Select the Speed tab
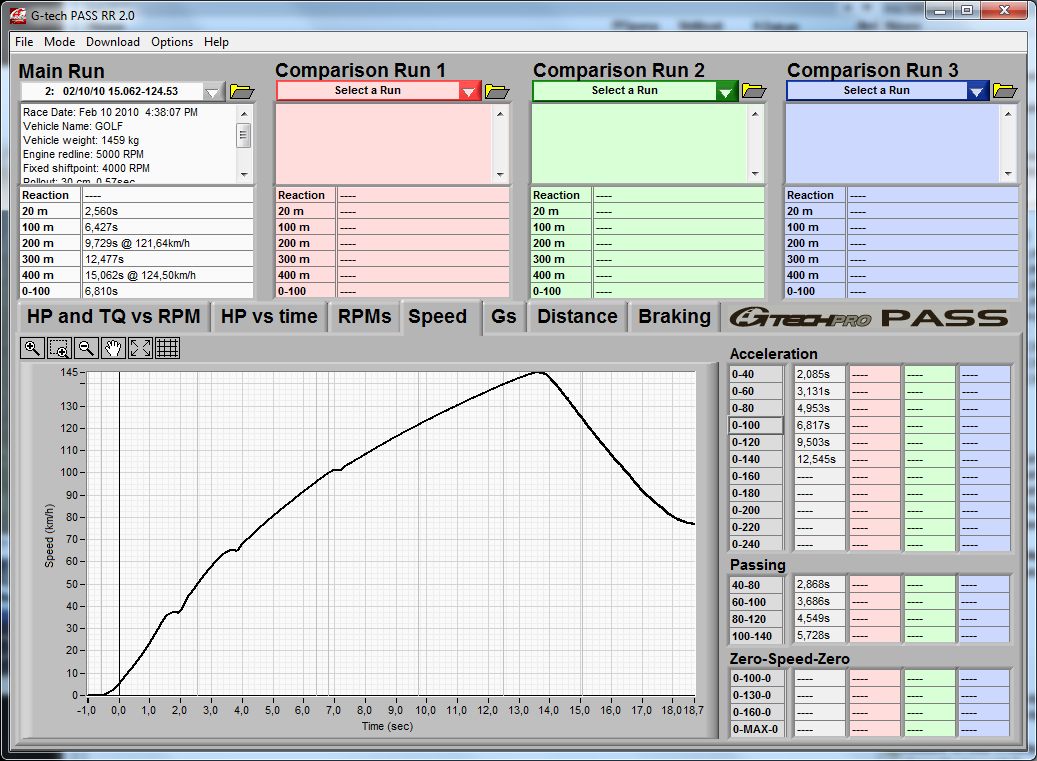 click(x=438, y=317)
